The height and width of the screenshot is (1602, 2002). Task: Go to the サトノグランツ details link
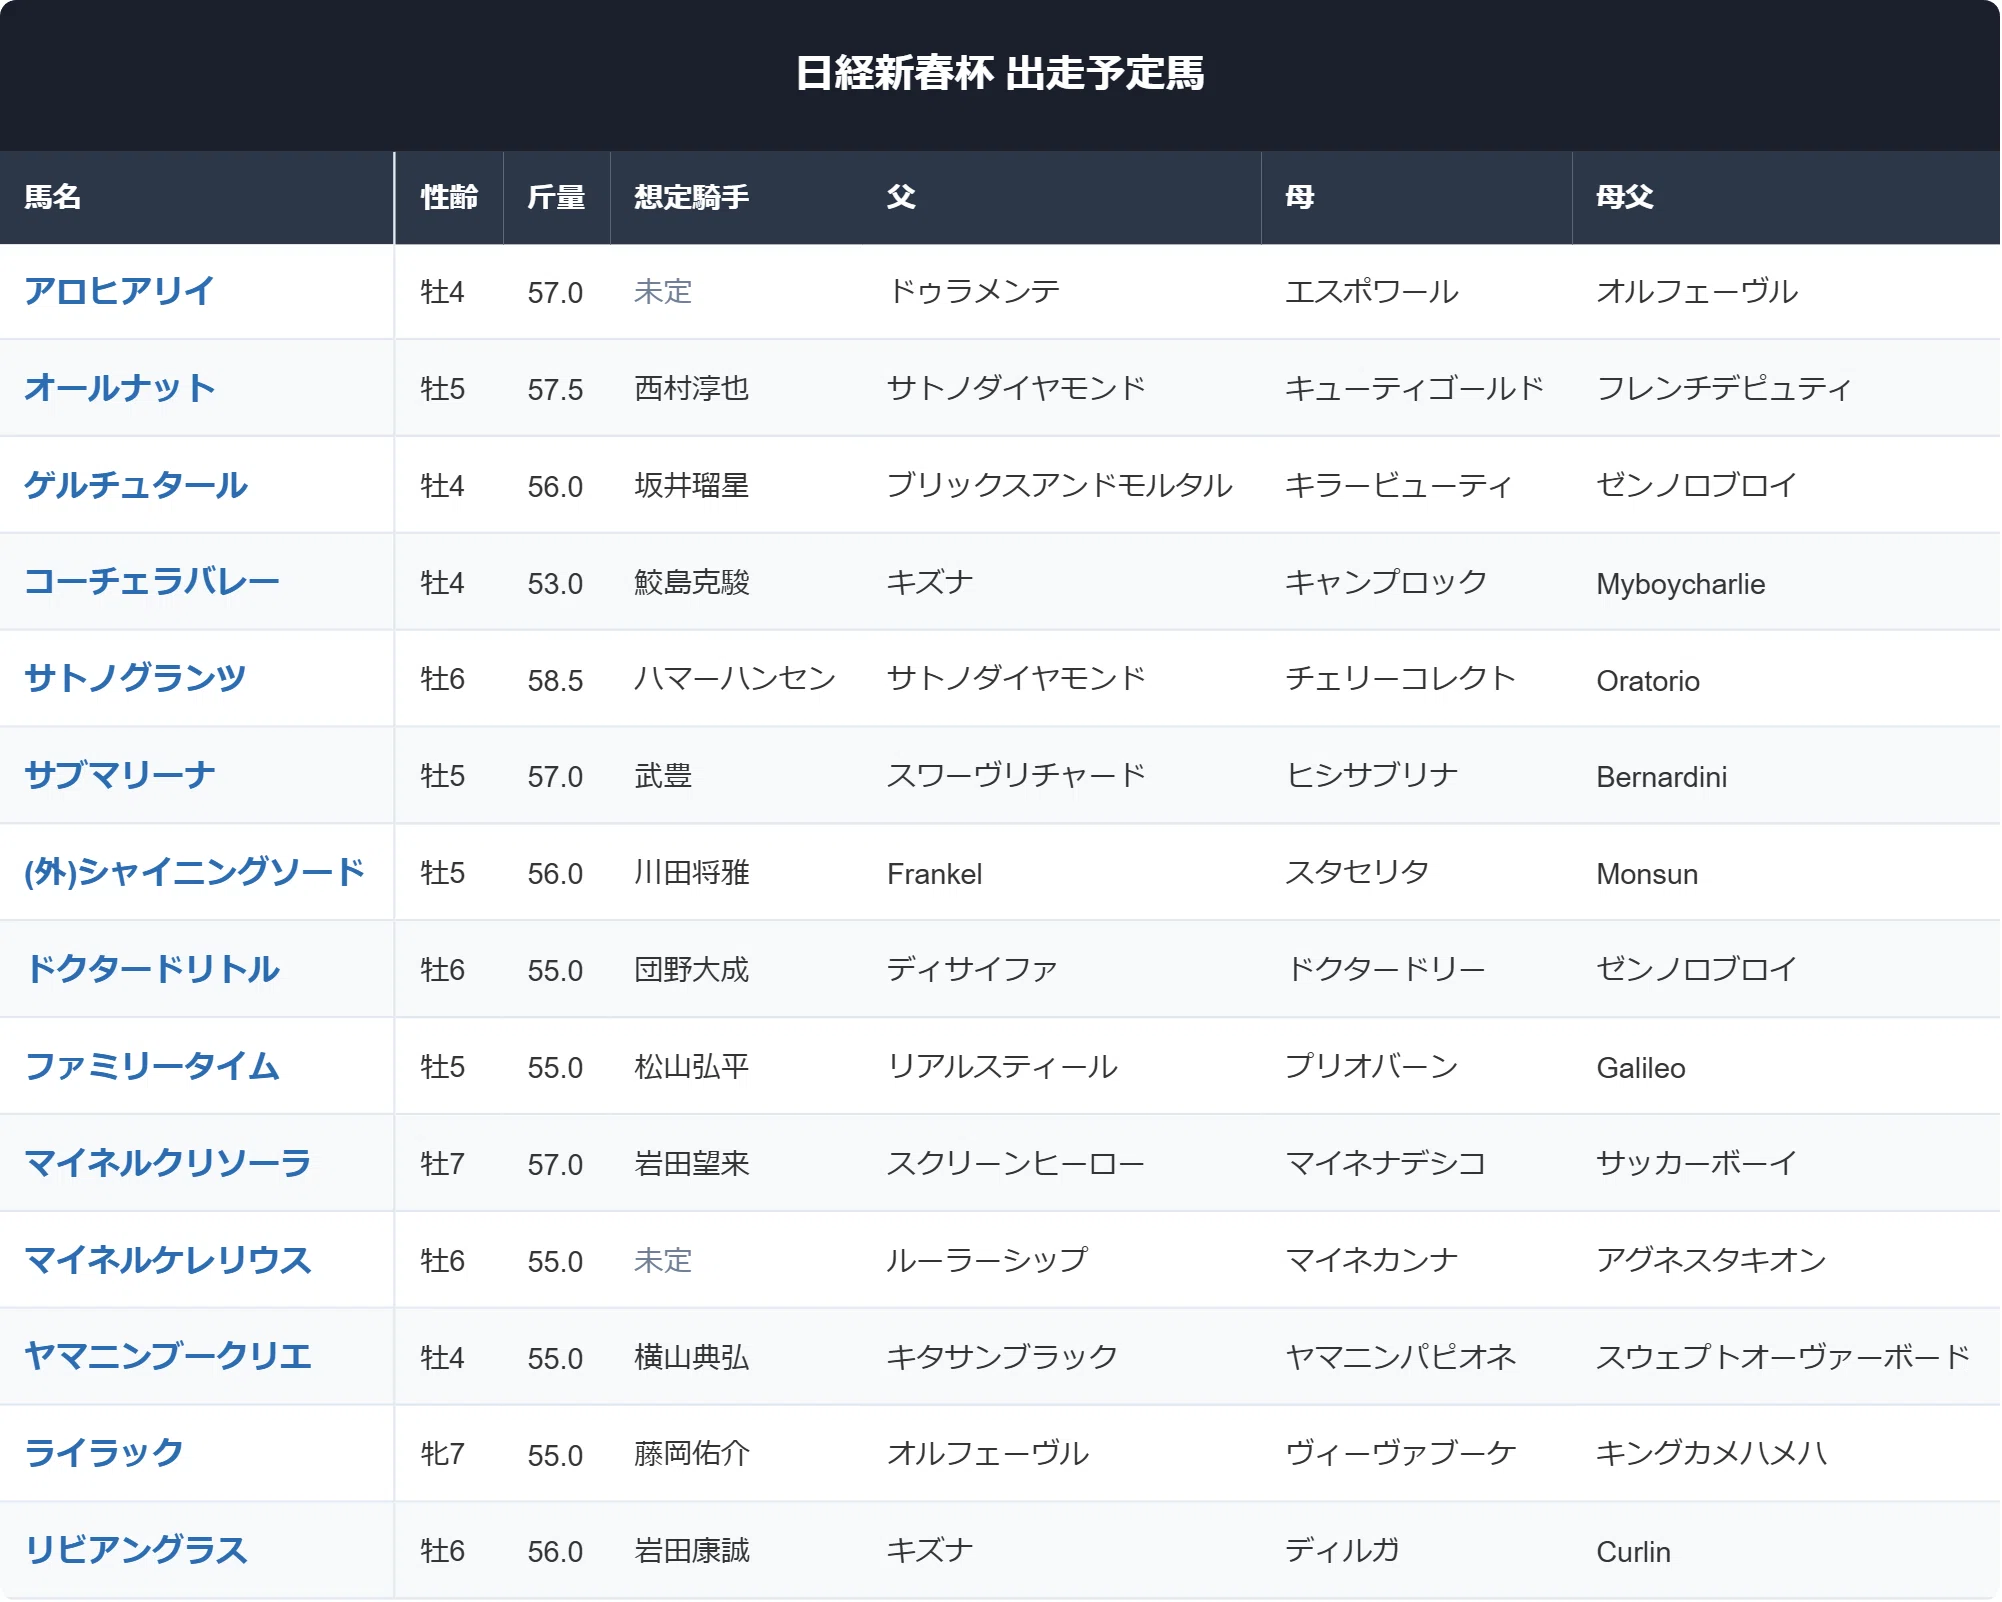(135, 678)
